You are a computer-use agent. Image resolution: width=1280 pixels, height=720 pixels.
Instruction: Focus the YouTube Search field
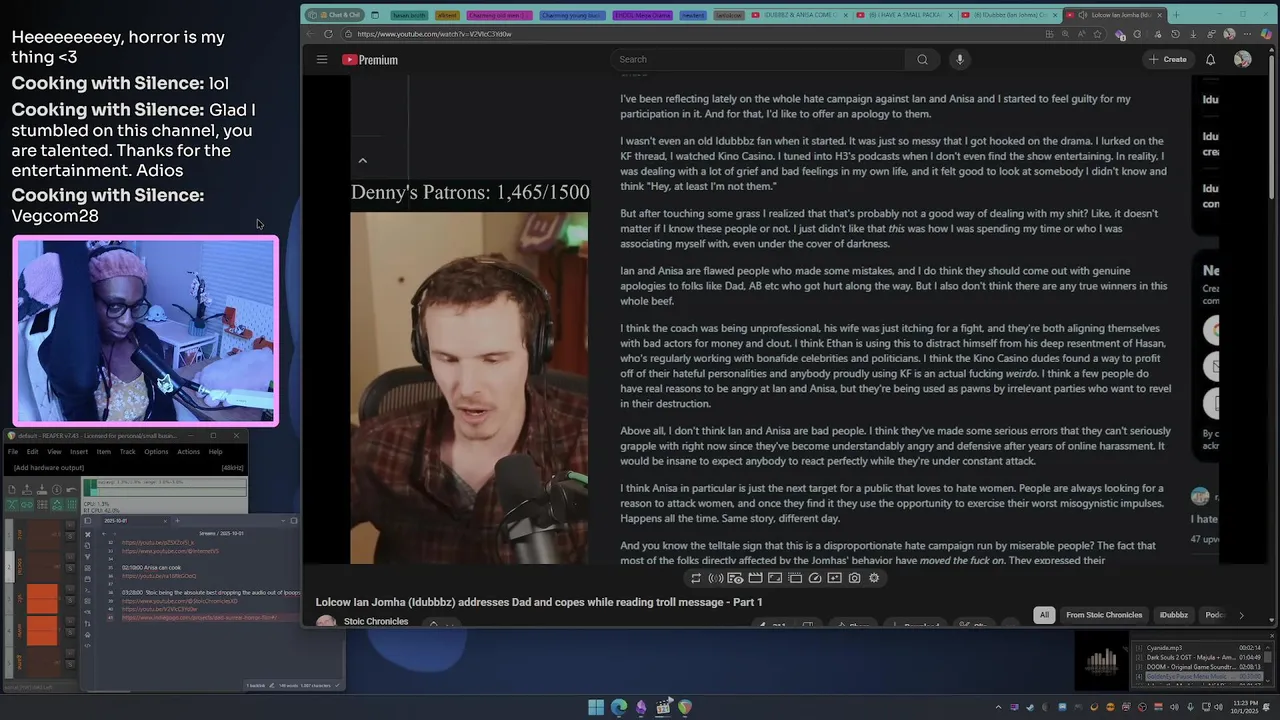(x=760, y=59)
